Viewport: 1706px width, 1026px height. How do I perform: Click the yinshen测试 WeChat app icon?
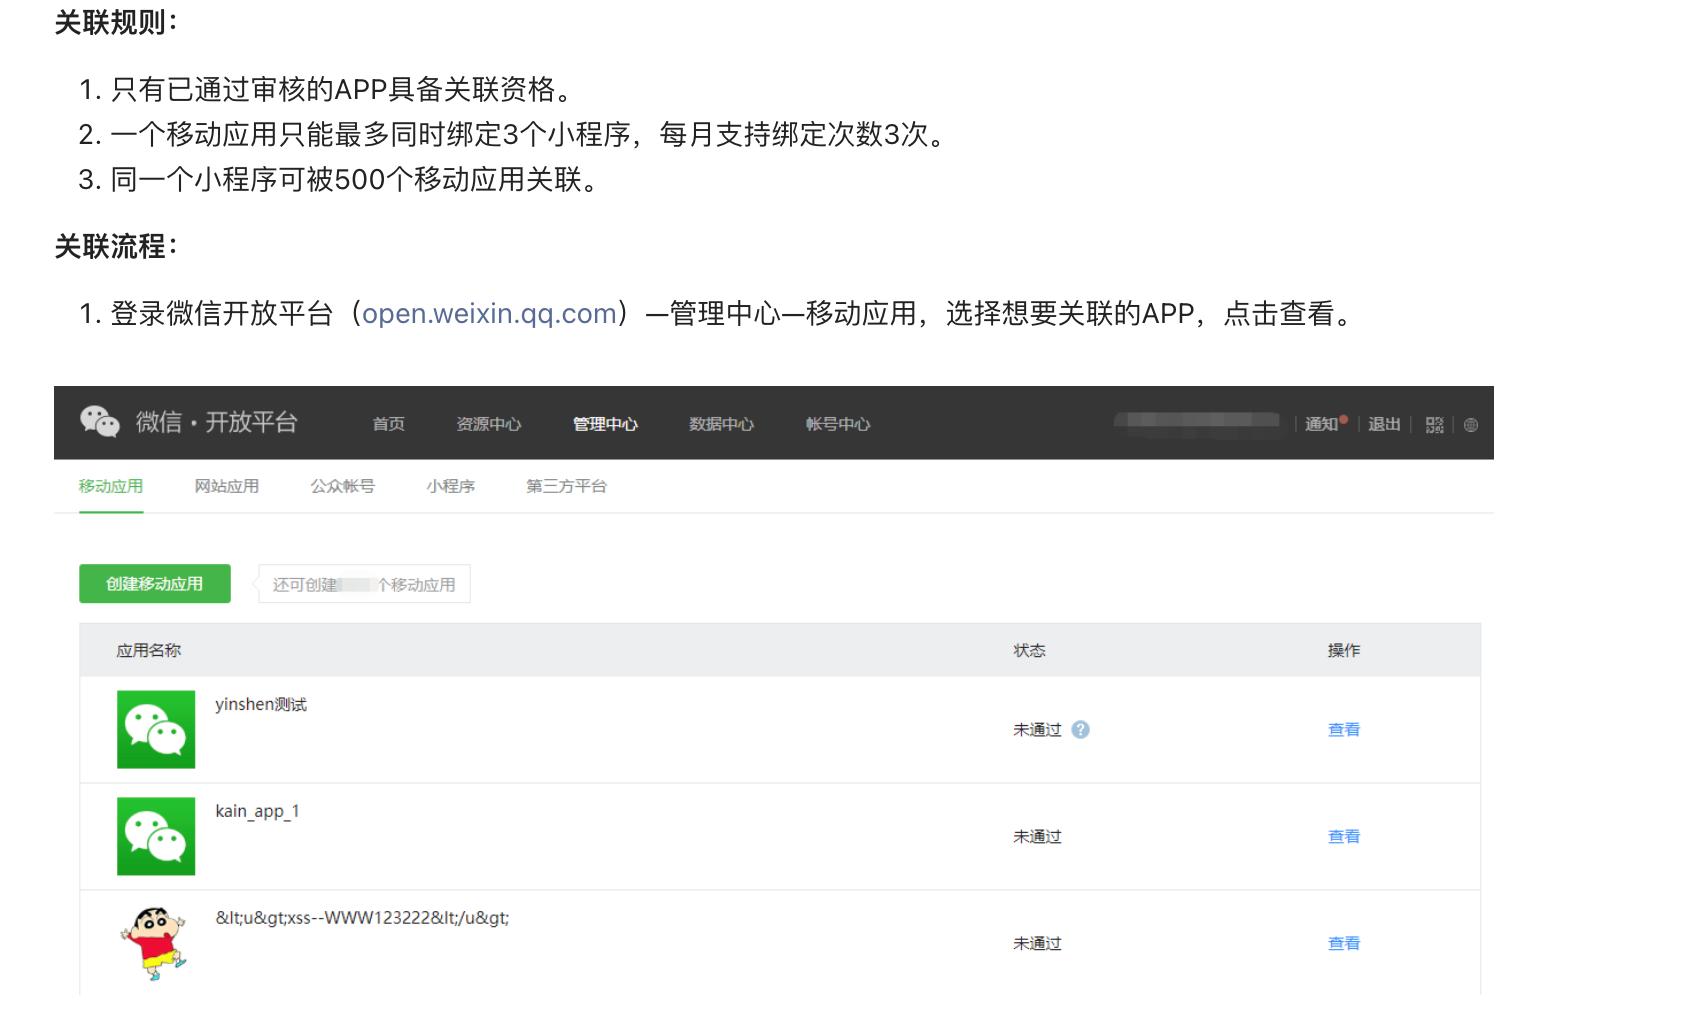tap(156, 730)
